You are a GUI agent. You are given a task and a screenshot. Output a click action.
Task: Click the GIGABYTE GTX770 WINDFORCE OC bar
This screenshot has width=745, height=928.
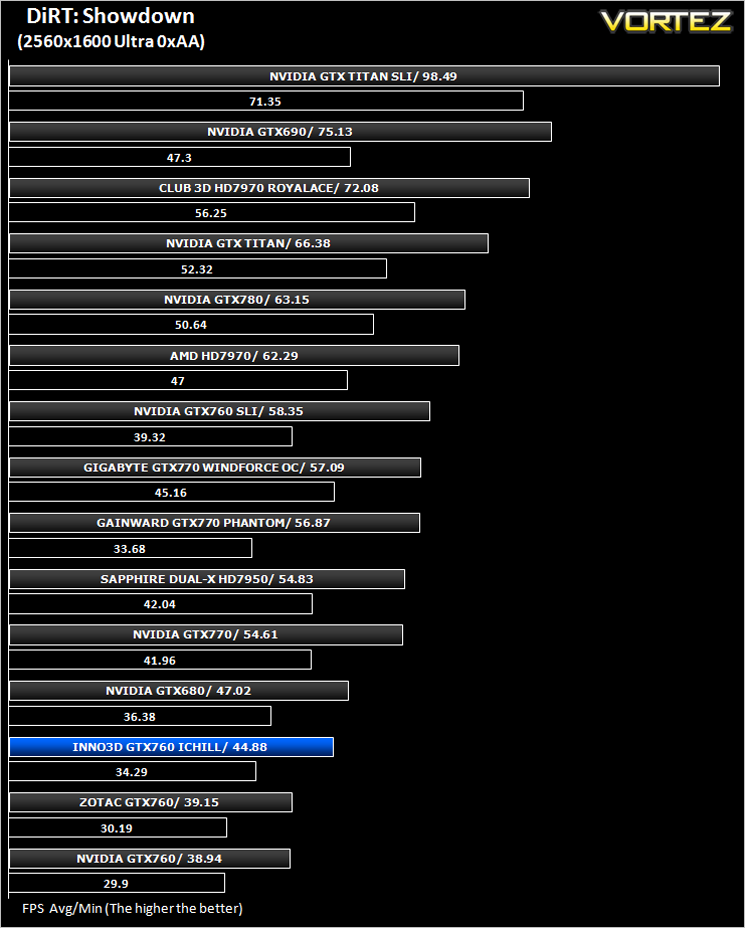[x=215, y=468]
